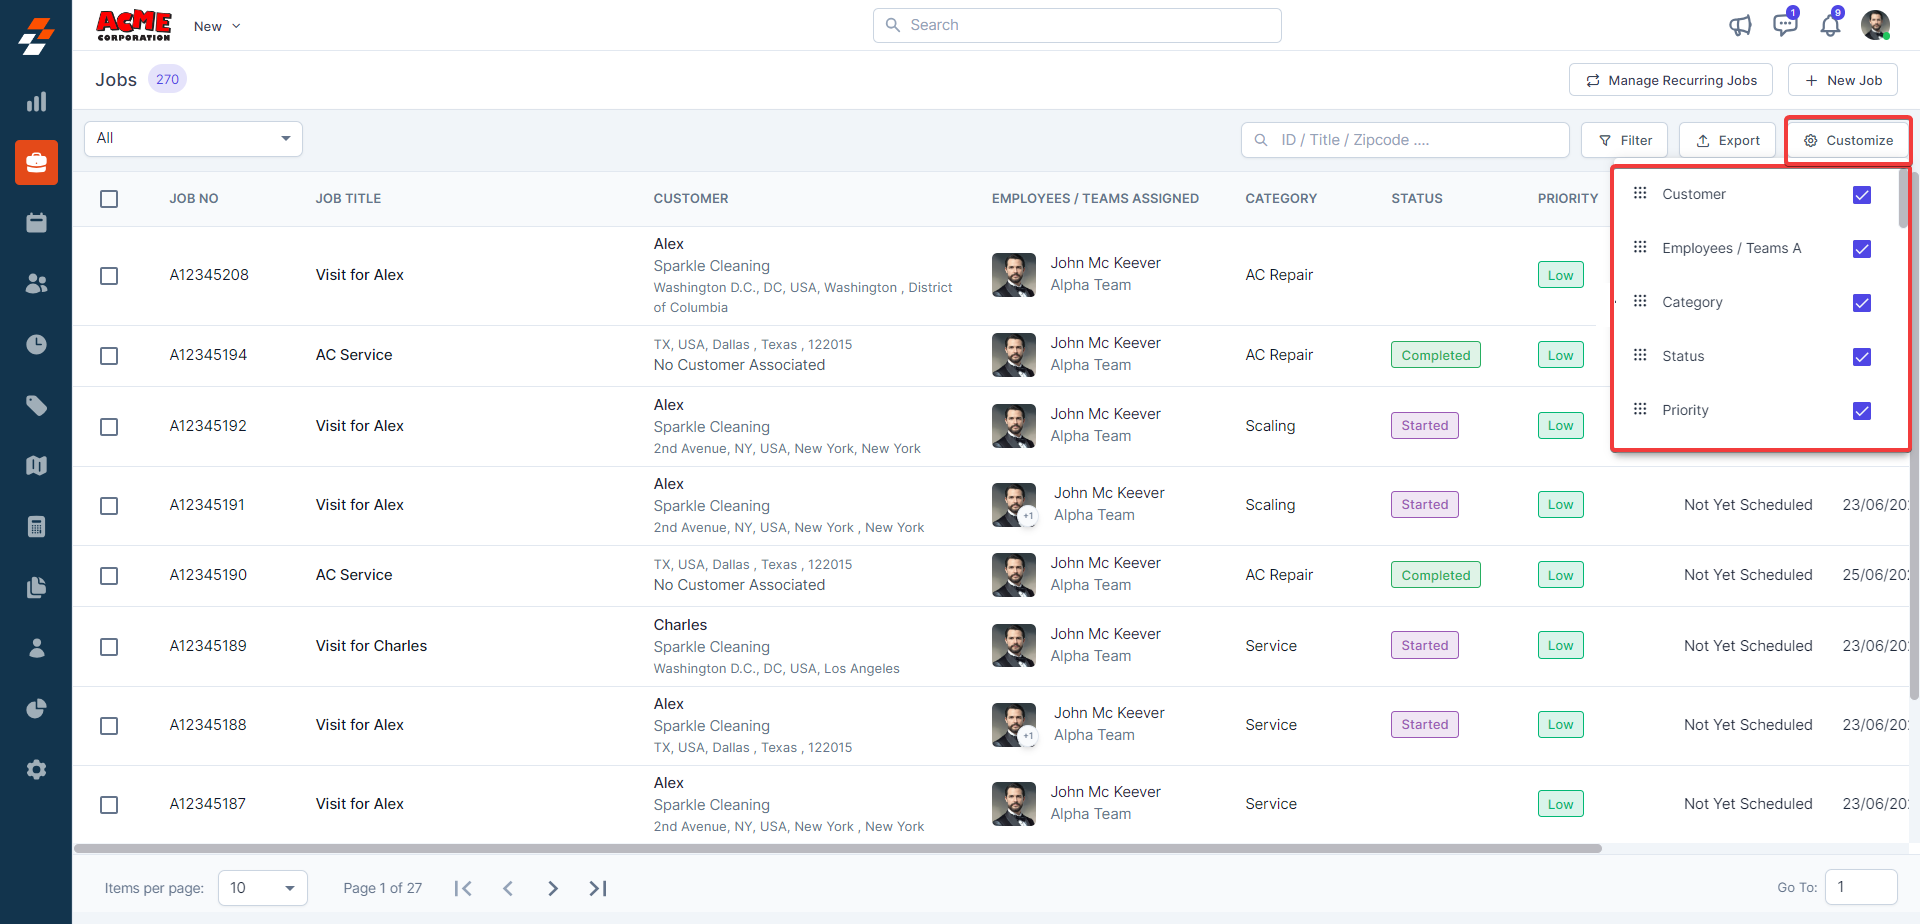
Task: Expand the All jobs filter dropdown
Action: point(193,139)
